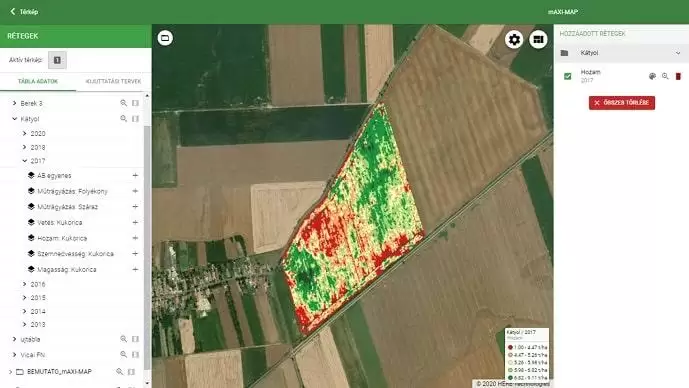Add Magasság: Kukorica layer to map
689x388 pixels.
[x=135, y=269]
